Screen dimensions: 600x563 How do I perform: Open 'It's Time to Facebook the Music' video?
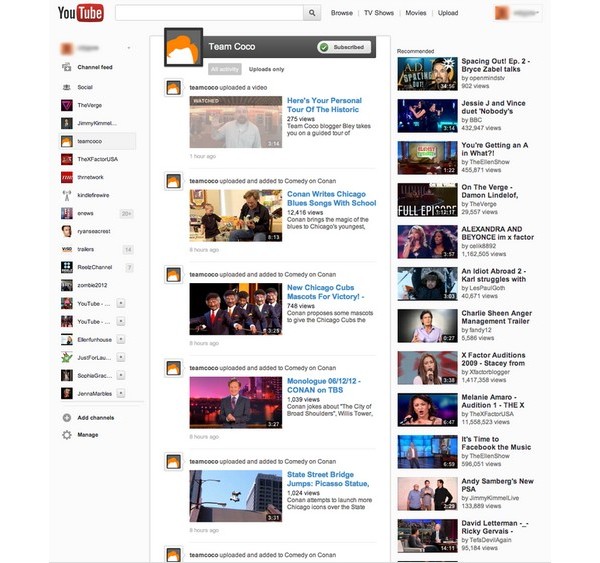[x=496, y=443]
